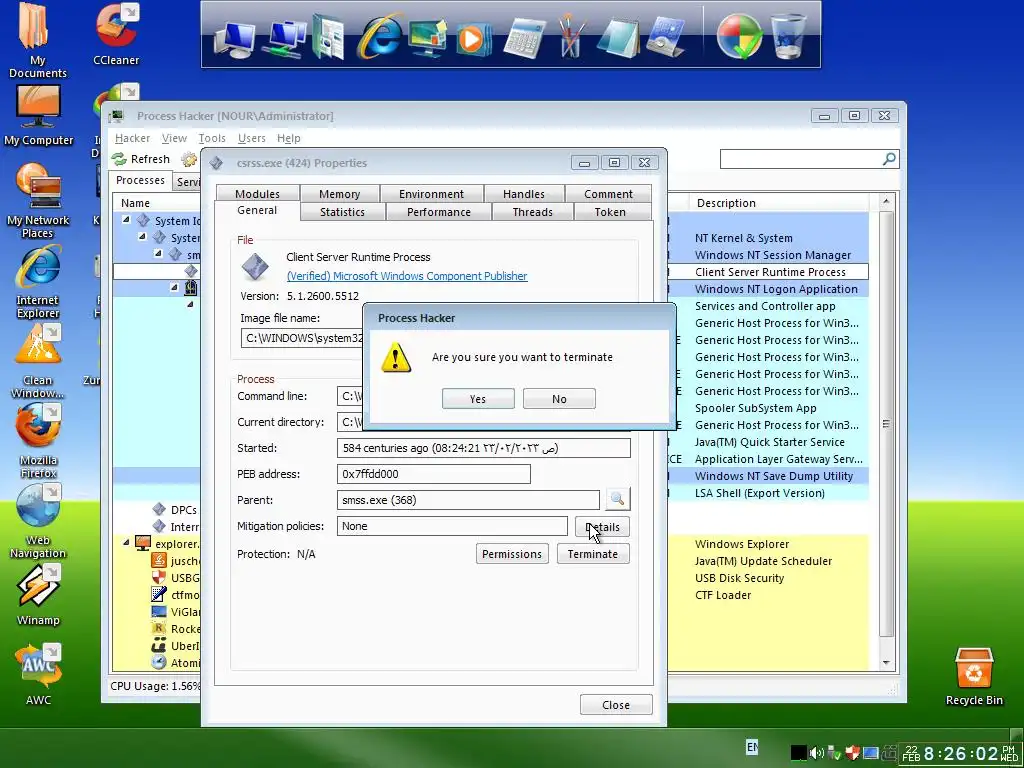1024x768 pixels.
Task: Open My Documents desktop icon
Action: tap(37, 39)
